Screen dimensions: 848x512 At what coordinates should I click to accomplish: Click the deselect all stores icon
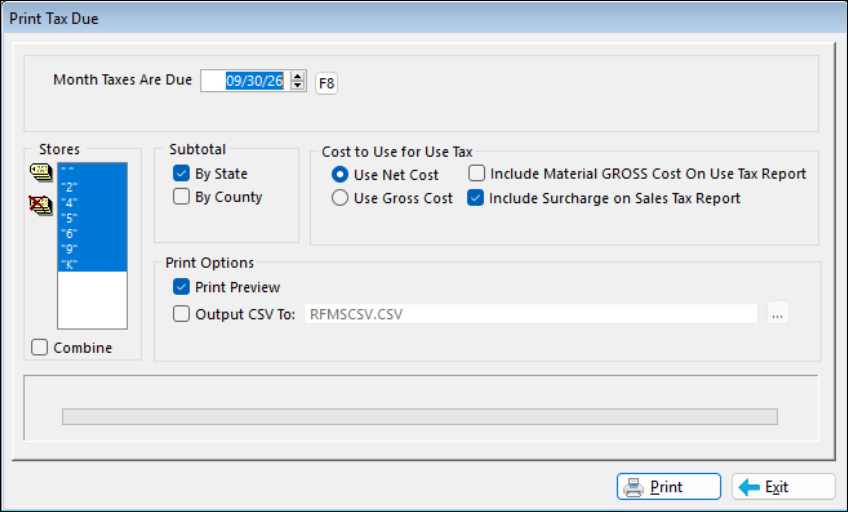coord(41,204)
